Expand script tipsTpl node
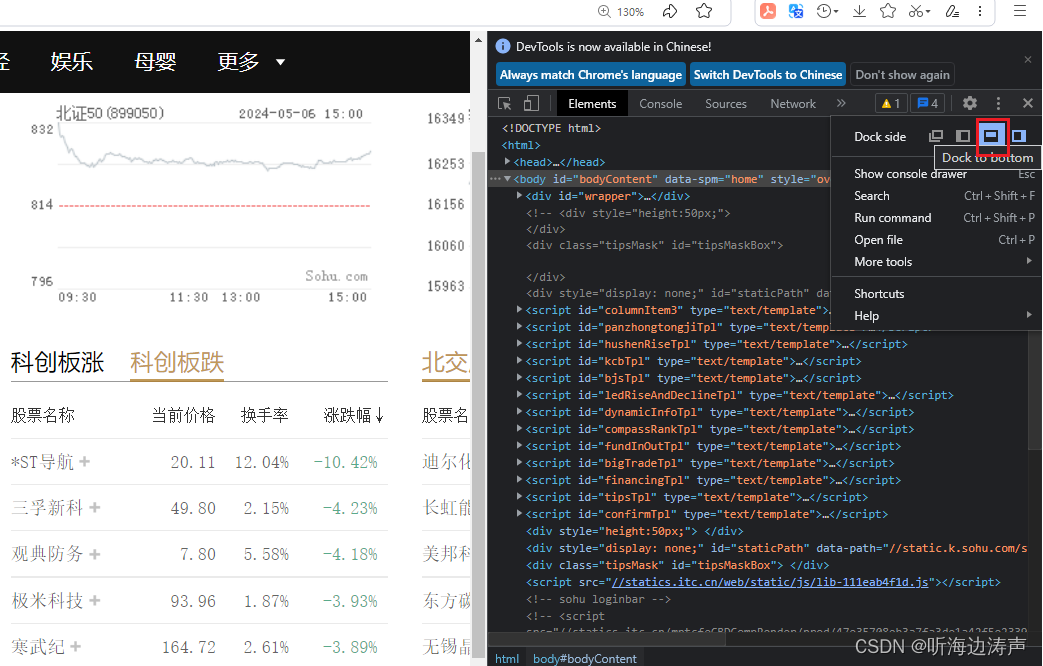Image resolution: width=1043 pixels, height=666 pixels. 520,496
